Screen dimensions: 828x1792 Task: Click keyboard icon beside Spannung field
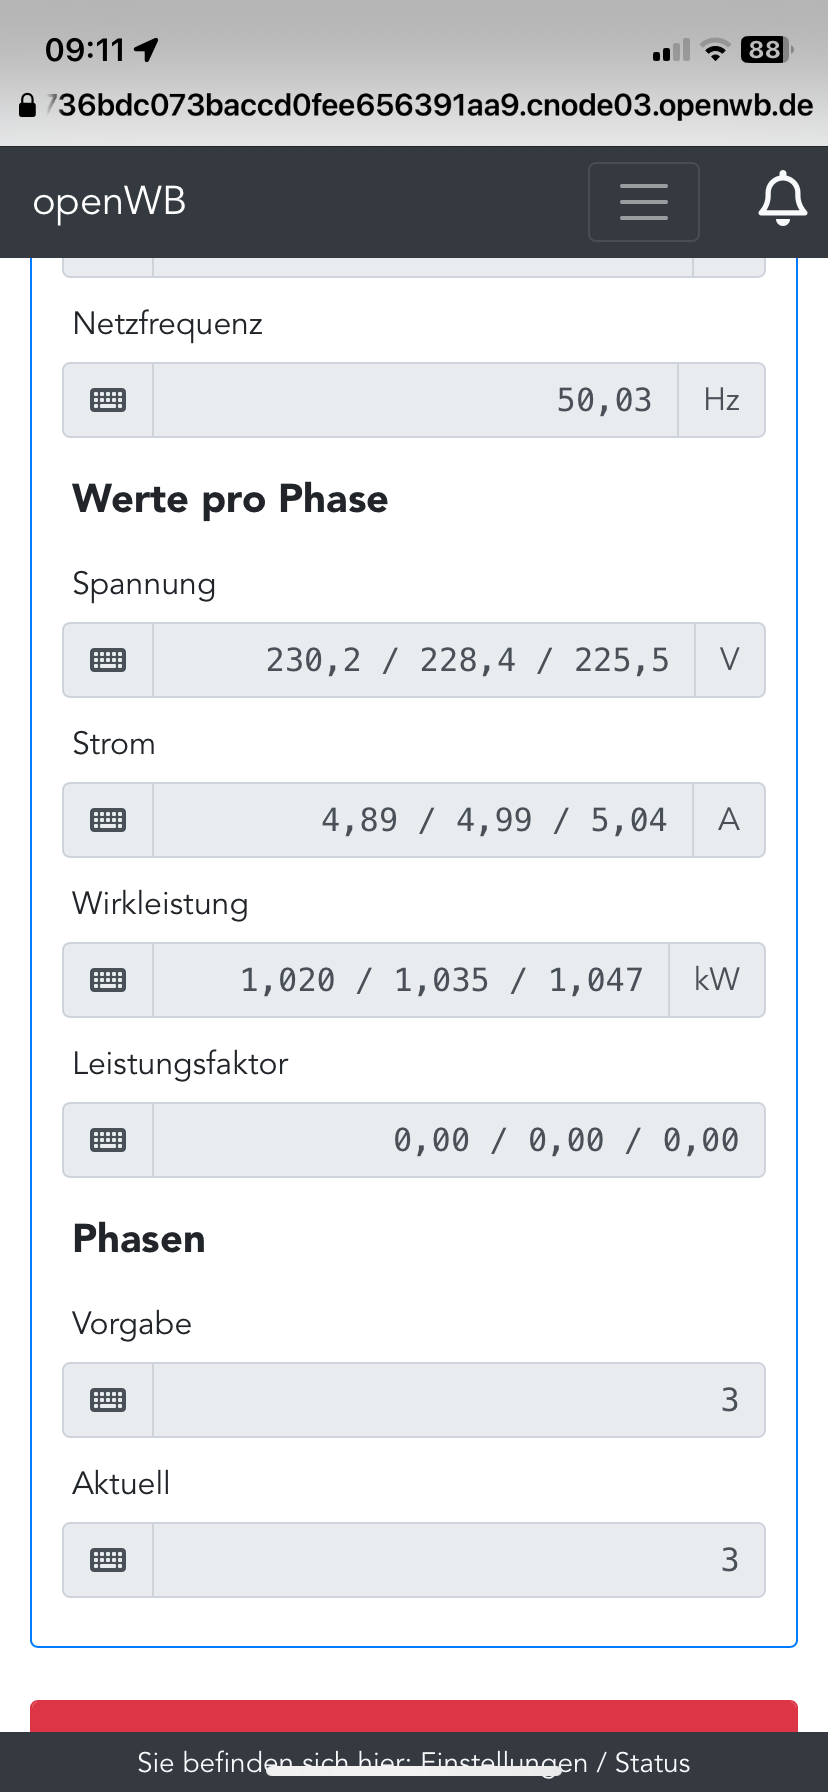click(108, 660)
